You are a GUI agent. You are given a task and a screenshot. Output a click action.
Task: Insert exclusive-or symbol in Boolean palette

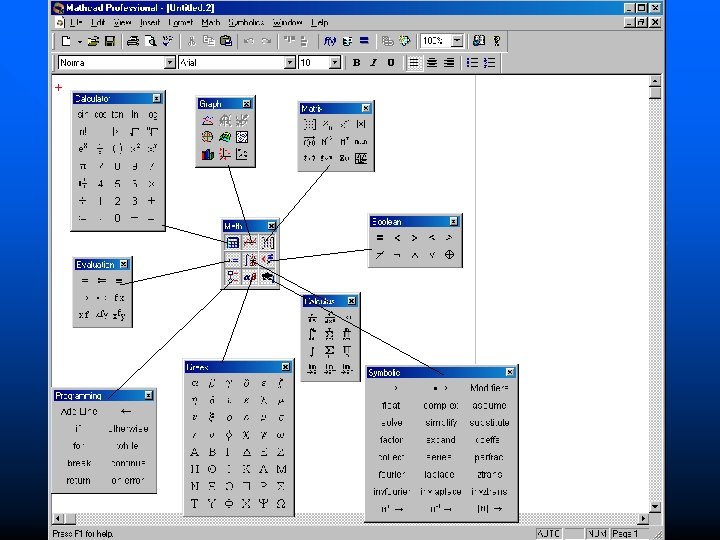click(x=450, y=255)
